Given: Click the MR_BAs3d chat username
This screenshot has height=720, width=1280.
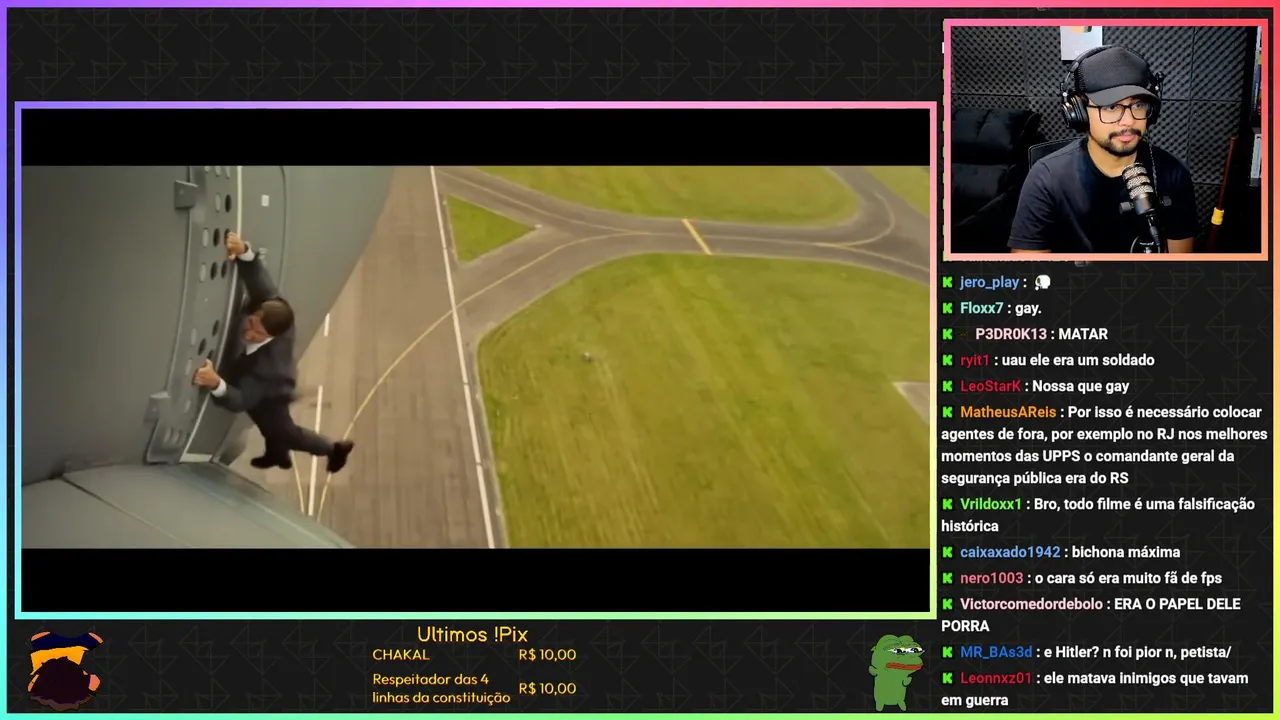Looking at the screenshot, I should 995,652.
